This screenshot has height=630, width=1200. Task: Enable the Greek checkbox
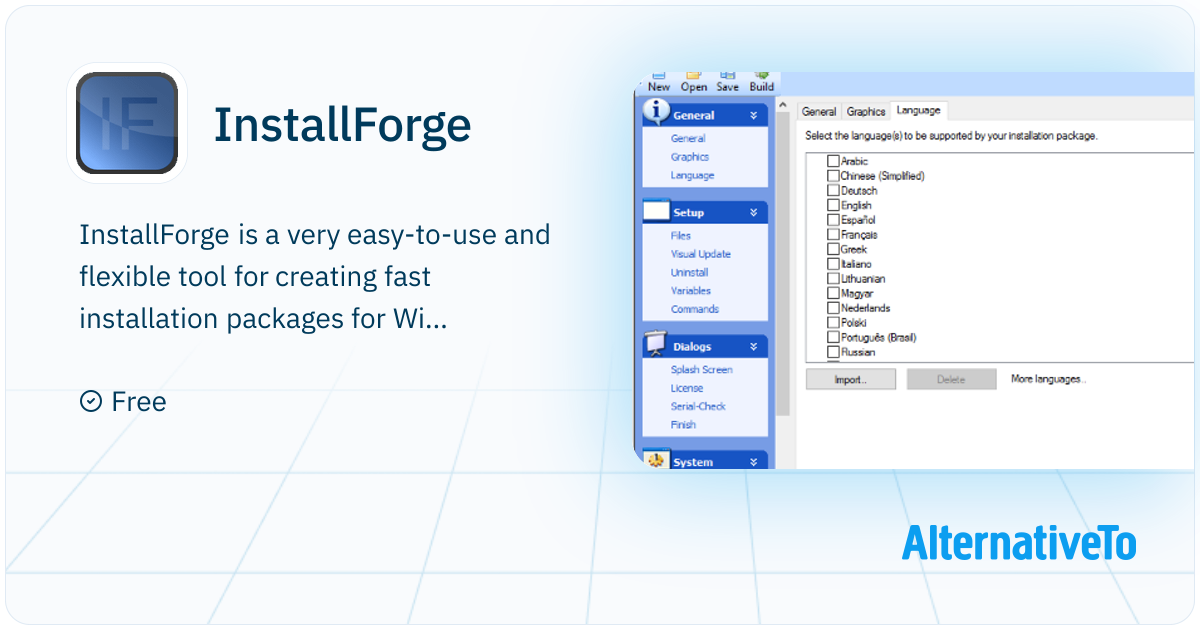tap(833, 249)
